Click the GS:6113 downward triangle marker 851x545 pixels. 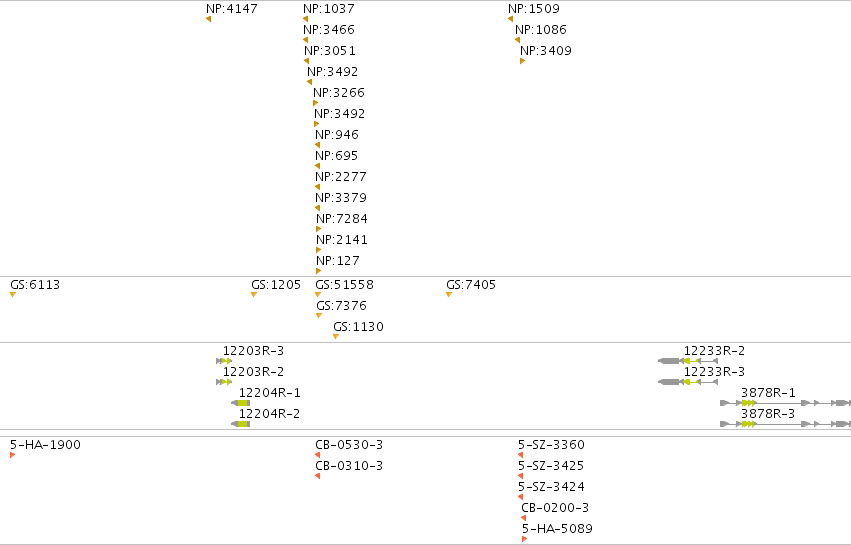click(x=13, y=295)
